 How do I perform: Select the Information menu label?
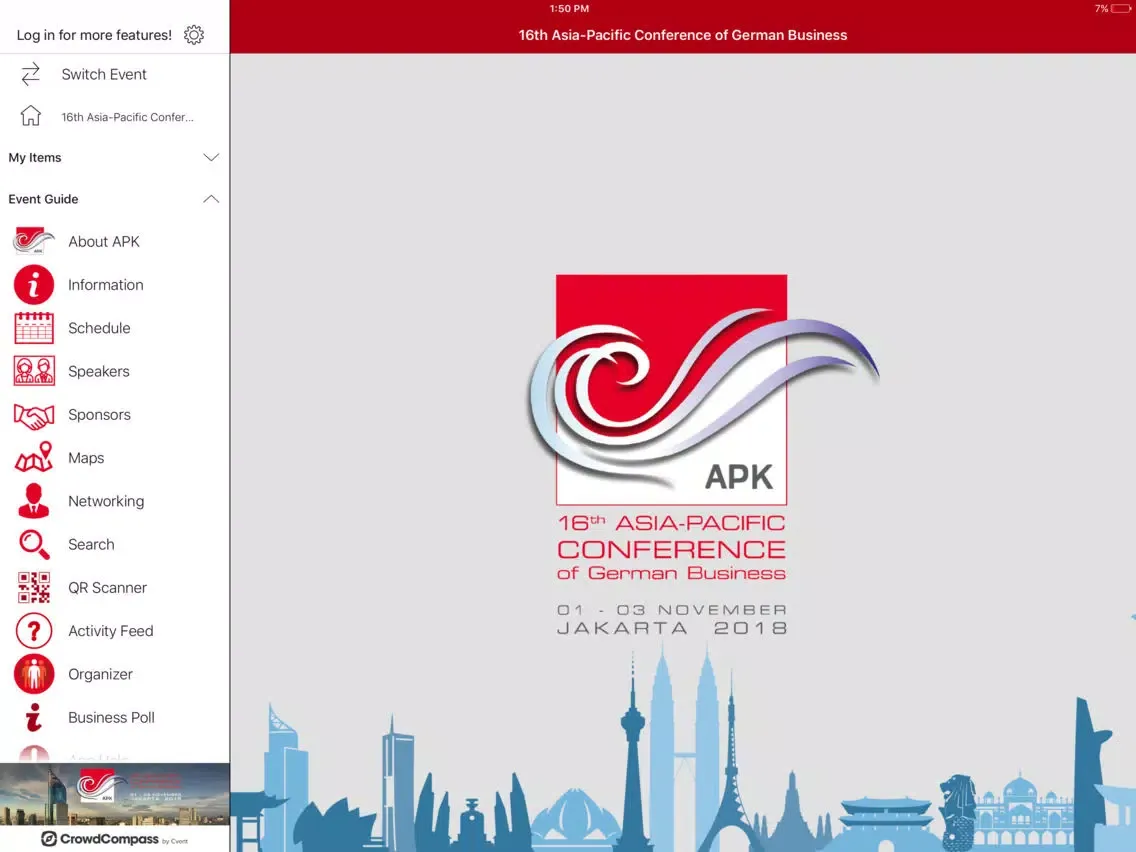[106, 285]
